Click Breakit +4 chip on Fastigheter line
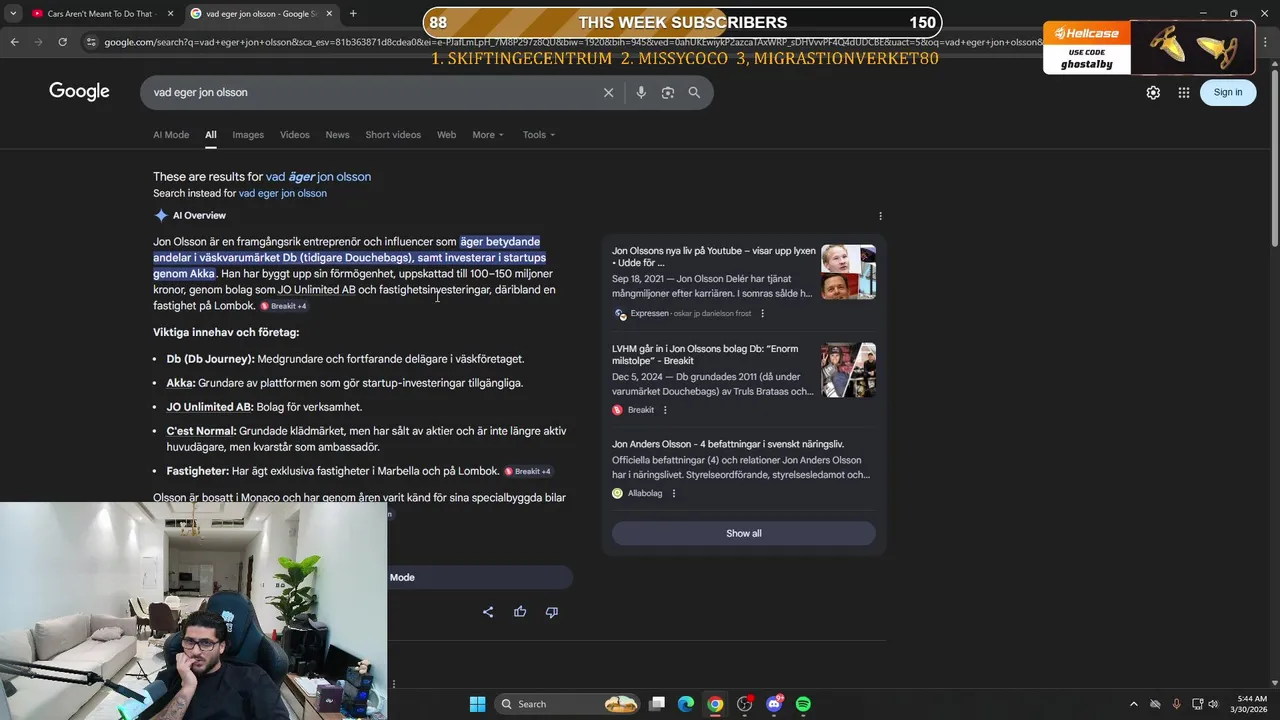This screenshot has width=1280, height=720. coord(528,471)
